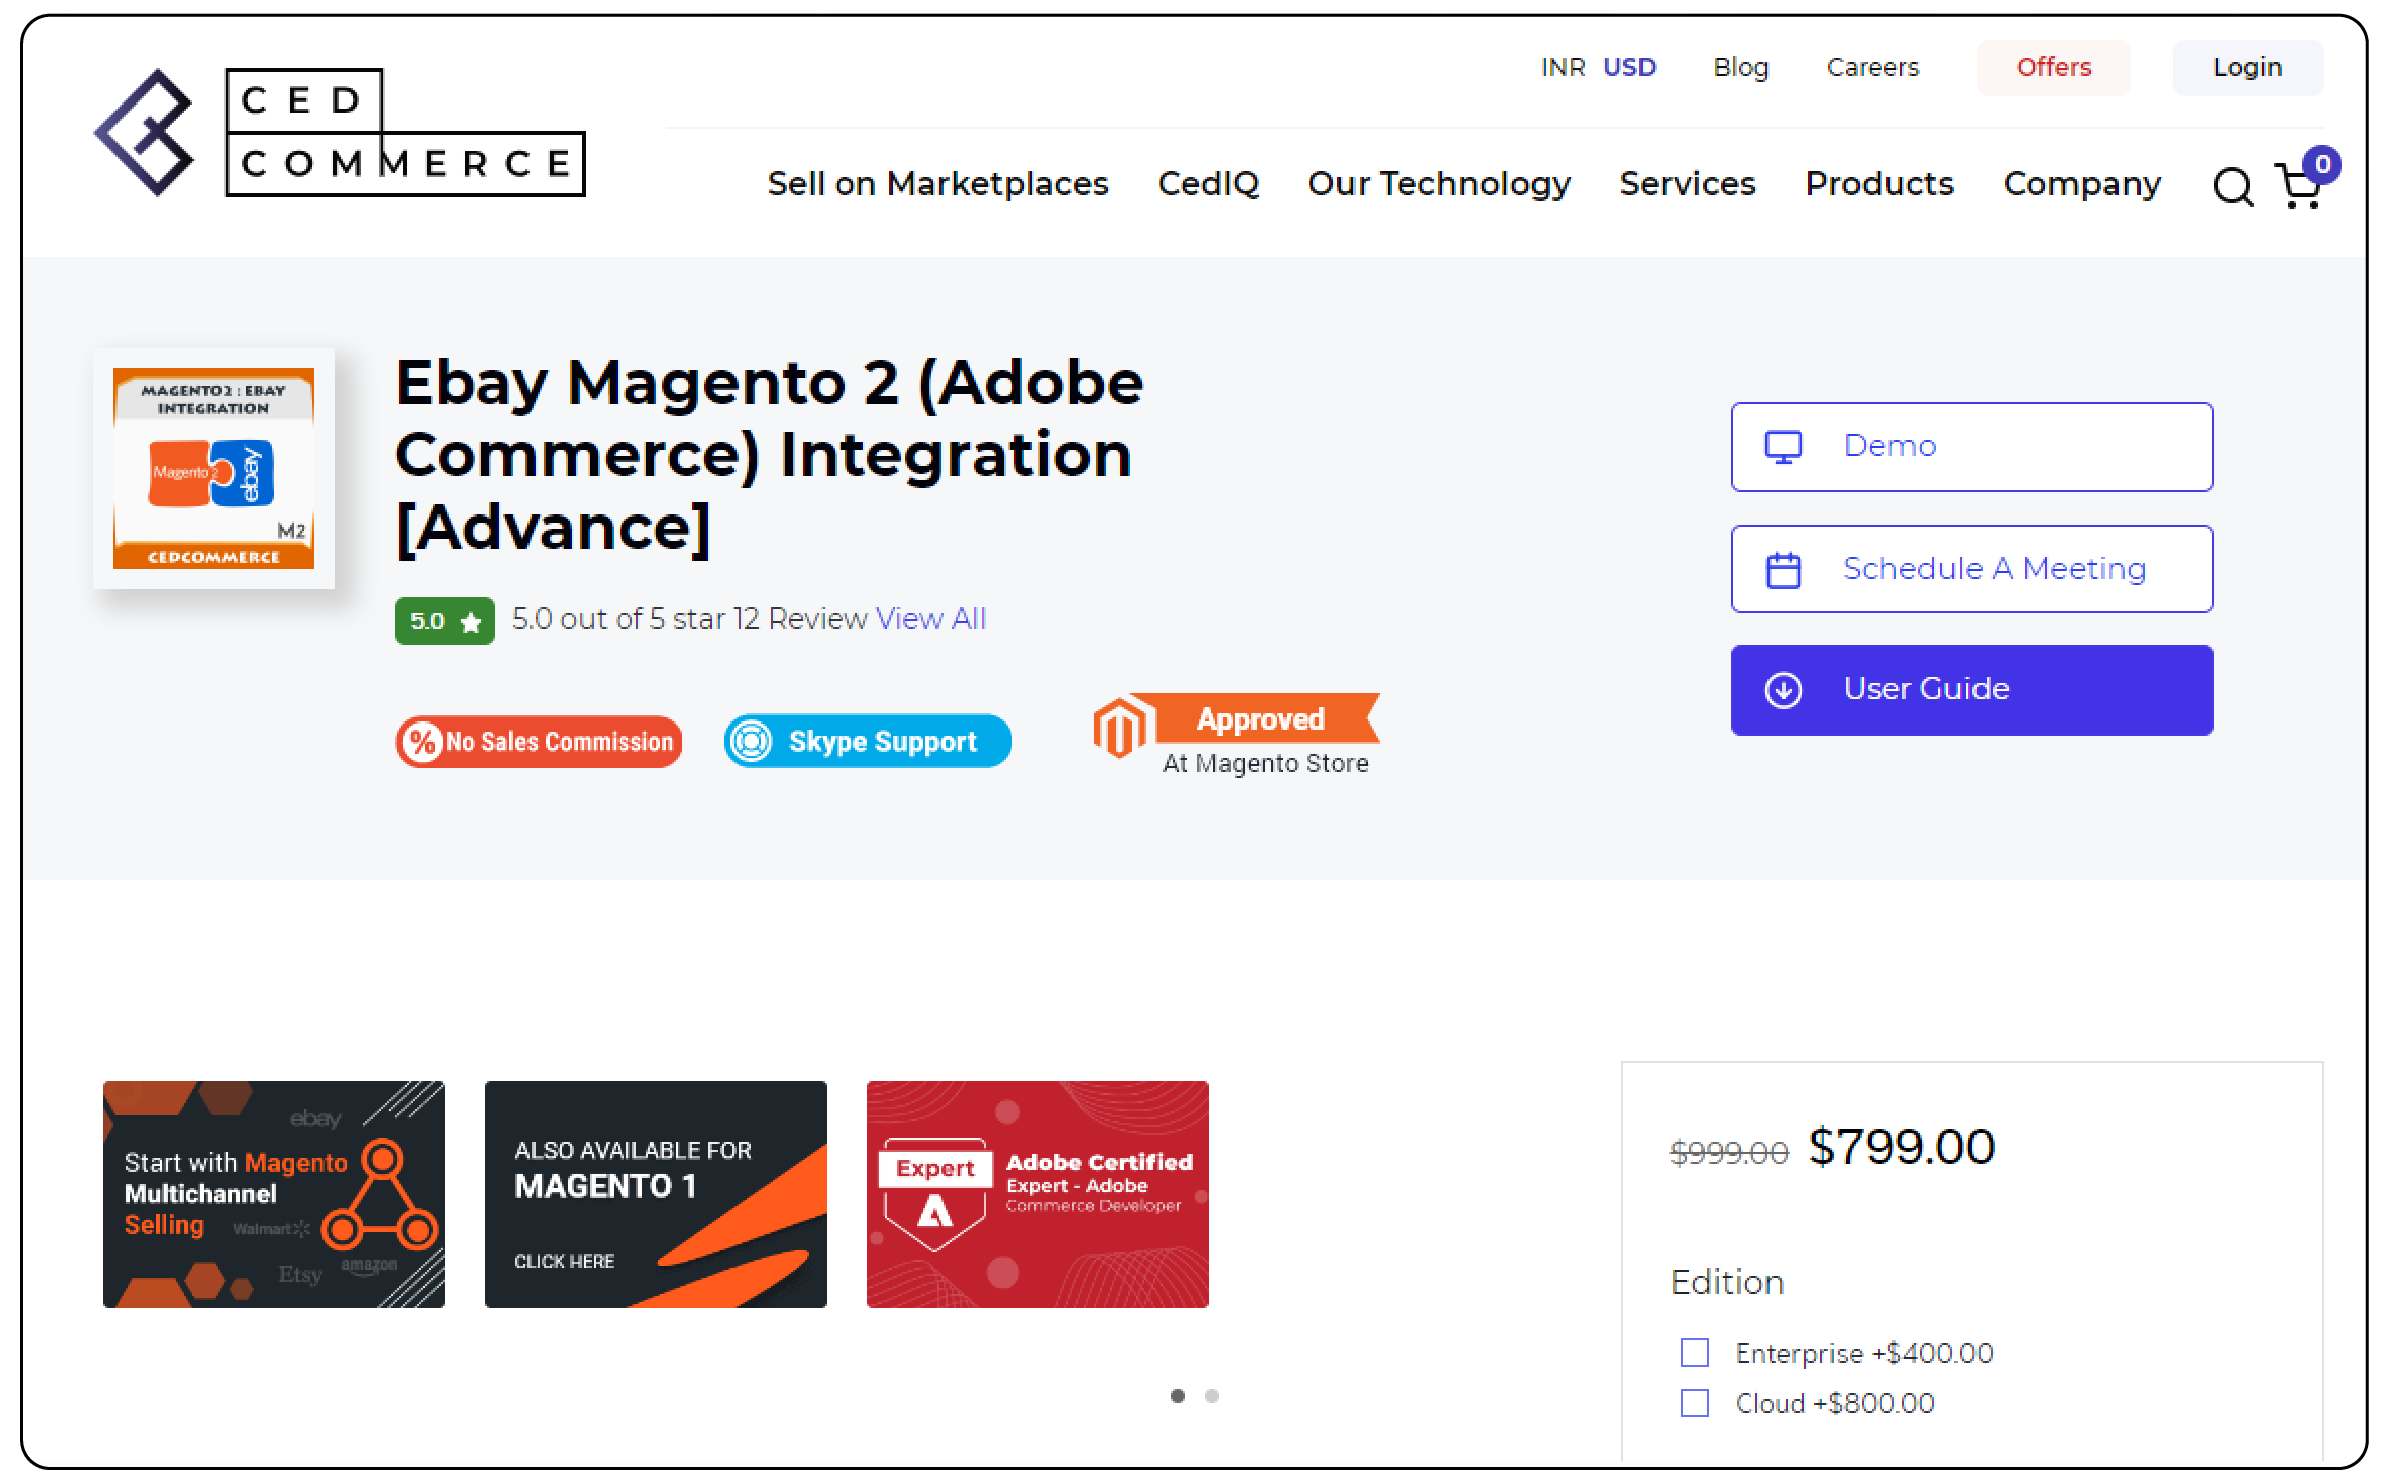Click the CED COMMERCE wordmark
The height and width of the screenshot is (1481, 2389).
[x=405, y=132]
